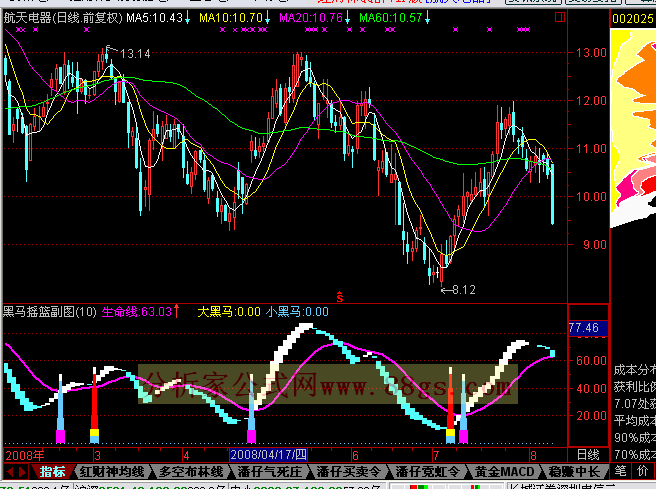The height and width of the screenshot is (489, 656).
Task: Click the highlighted date 2008/04/17/四
Action: pos(268,455)
